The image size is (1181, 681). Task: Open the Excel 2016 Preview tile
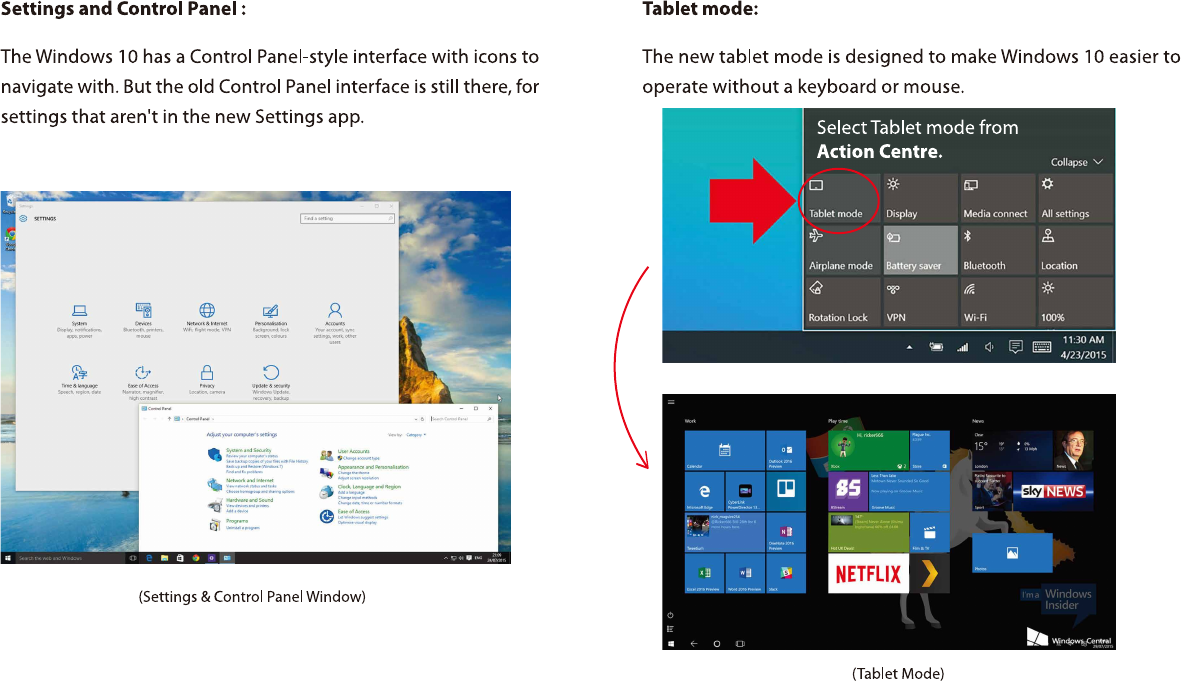point(704,573)
